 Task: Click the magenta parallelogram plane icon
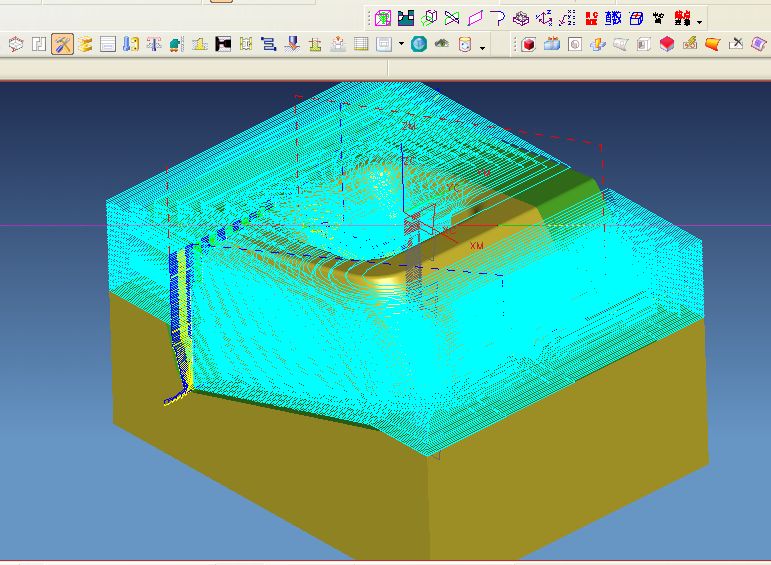click(x=475, y=19)
